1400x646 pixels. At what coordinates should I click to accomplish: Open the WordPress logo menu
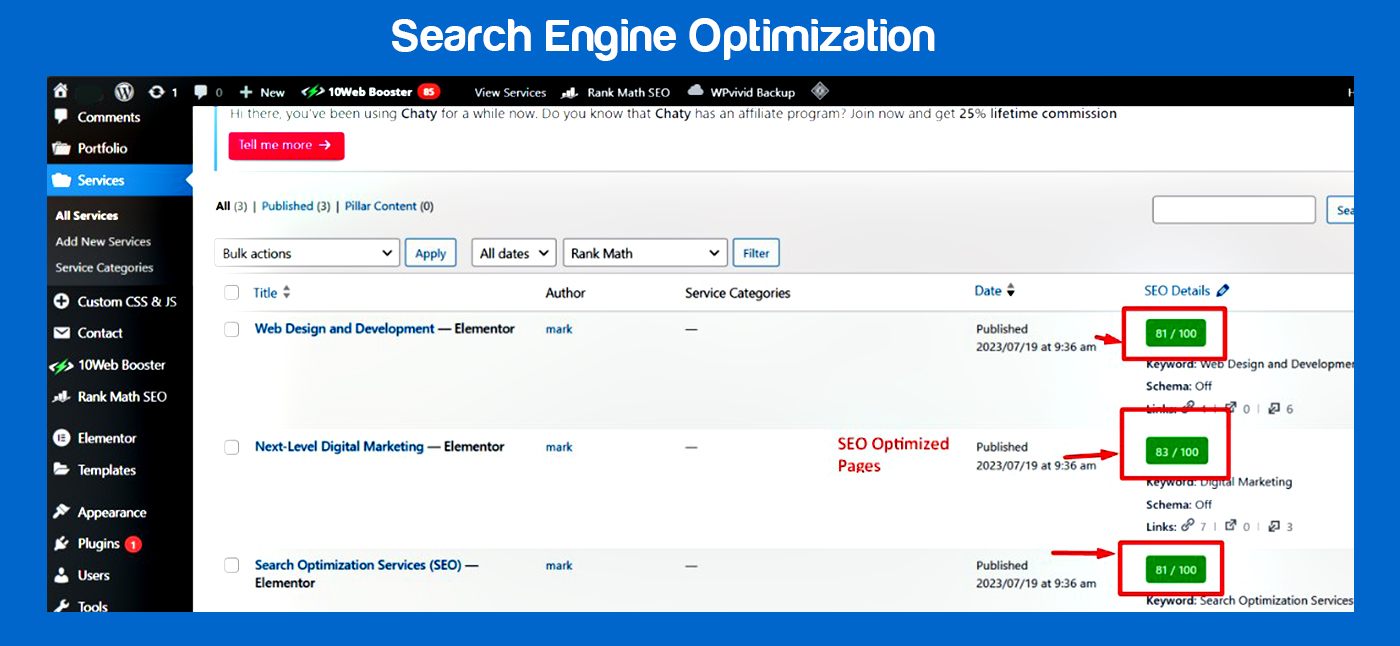pyautogui.click(x=124, y=91)
